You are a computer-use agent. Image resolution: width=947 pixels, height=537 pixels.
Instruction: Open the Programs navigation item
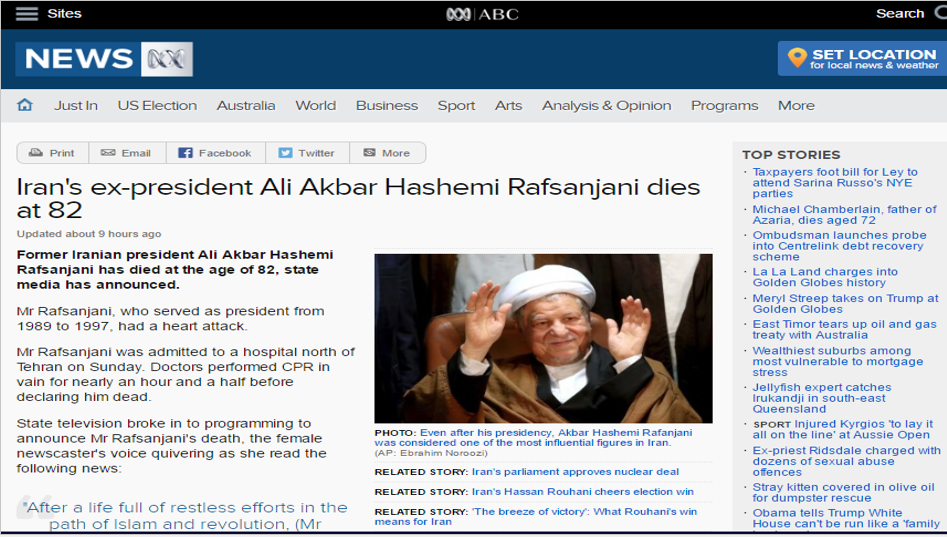pos(724,105)
